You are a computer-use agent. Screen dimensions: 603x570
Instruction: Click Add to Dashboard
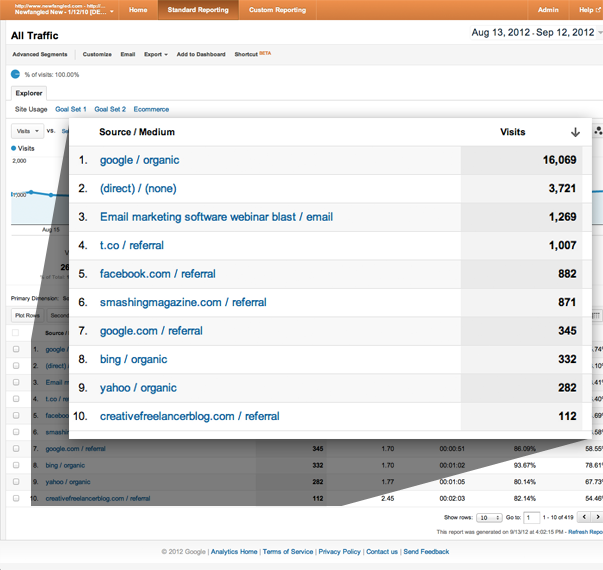point(201,54)
